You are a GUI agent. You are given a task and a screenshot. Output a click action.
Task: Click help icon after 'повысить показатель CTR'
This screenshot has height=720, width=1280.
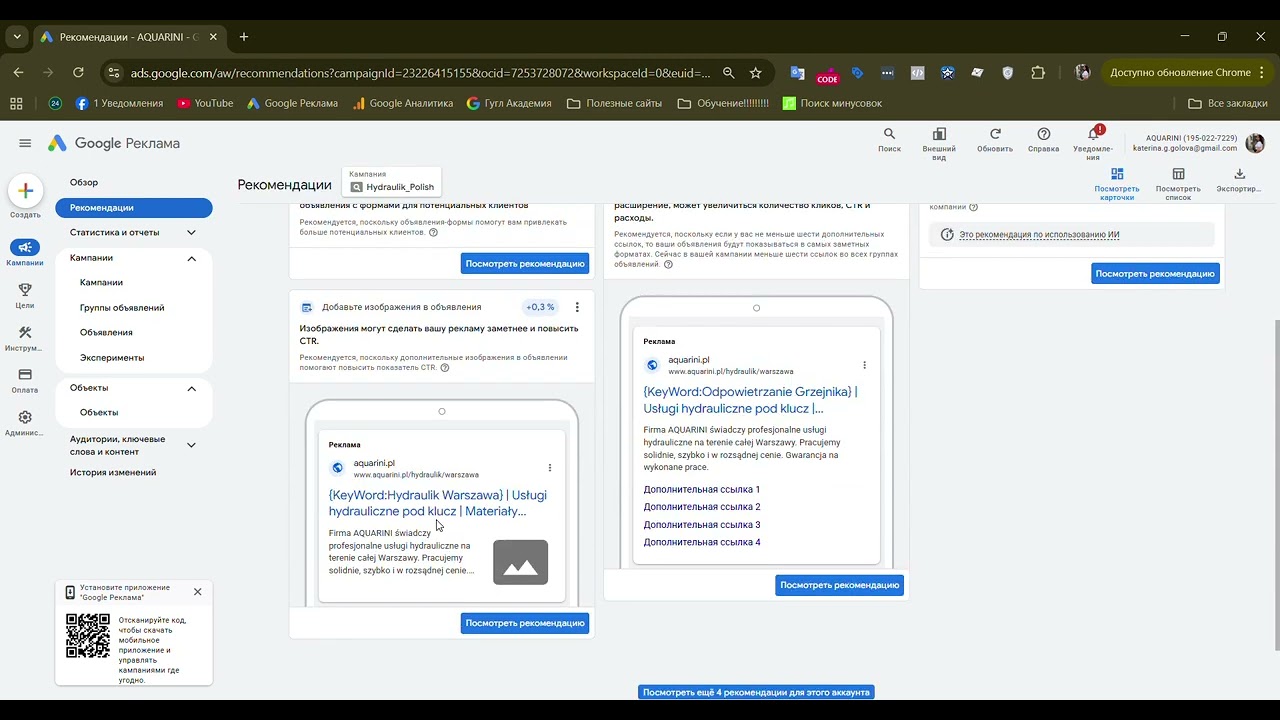coord(445,367)
